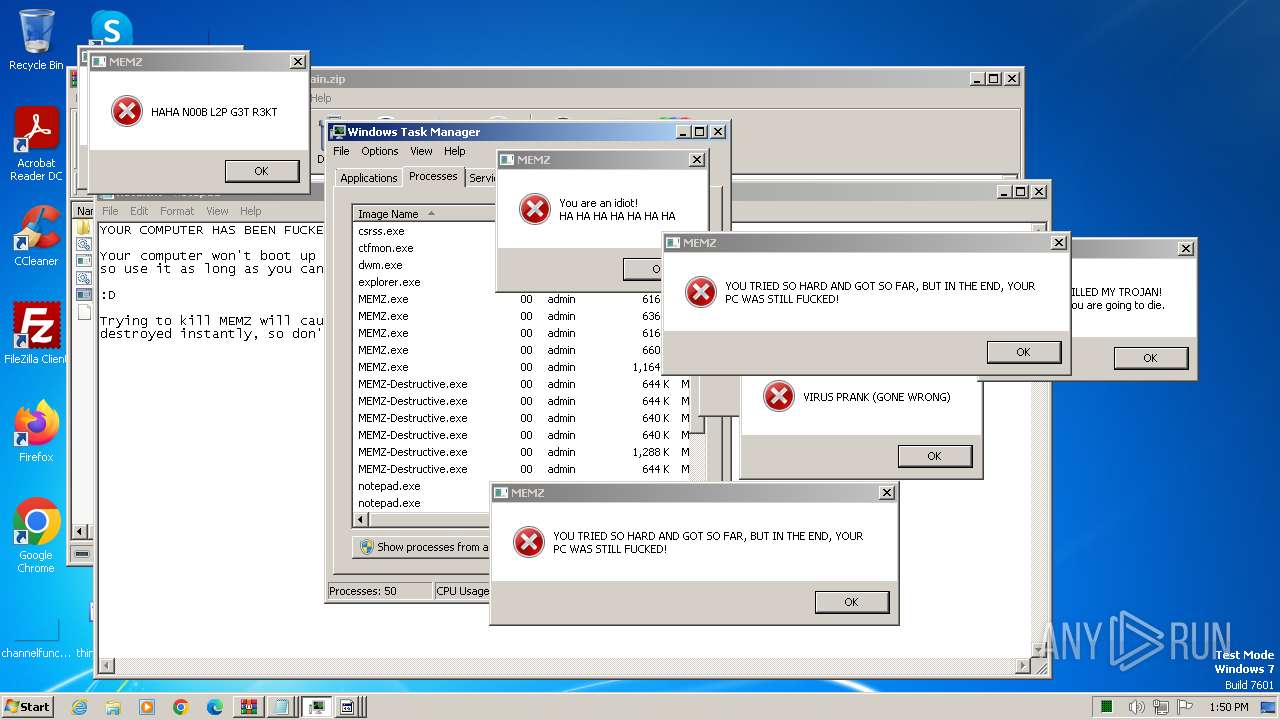Launch Acrobat Reader DC from desktop
Viewport: 1280px width, 720px height.
[36, 145]
